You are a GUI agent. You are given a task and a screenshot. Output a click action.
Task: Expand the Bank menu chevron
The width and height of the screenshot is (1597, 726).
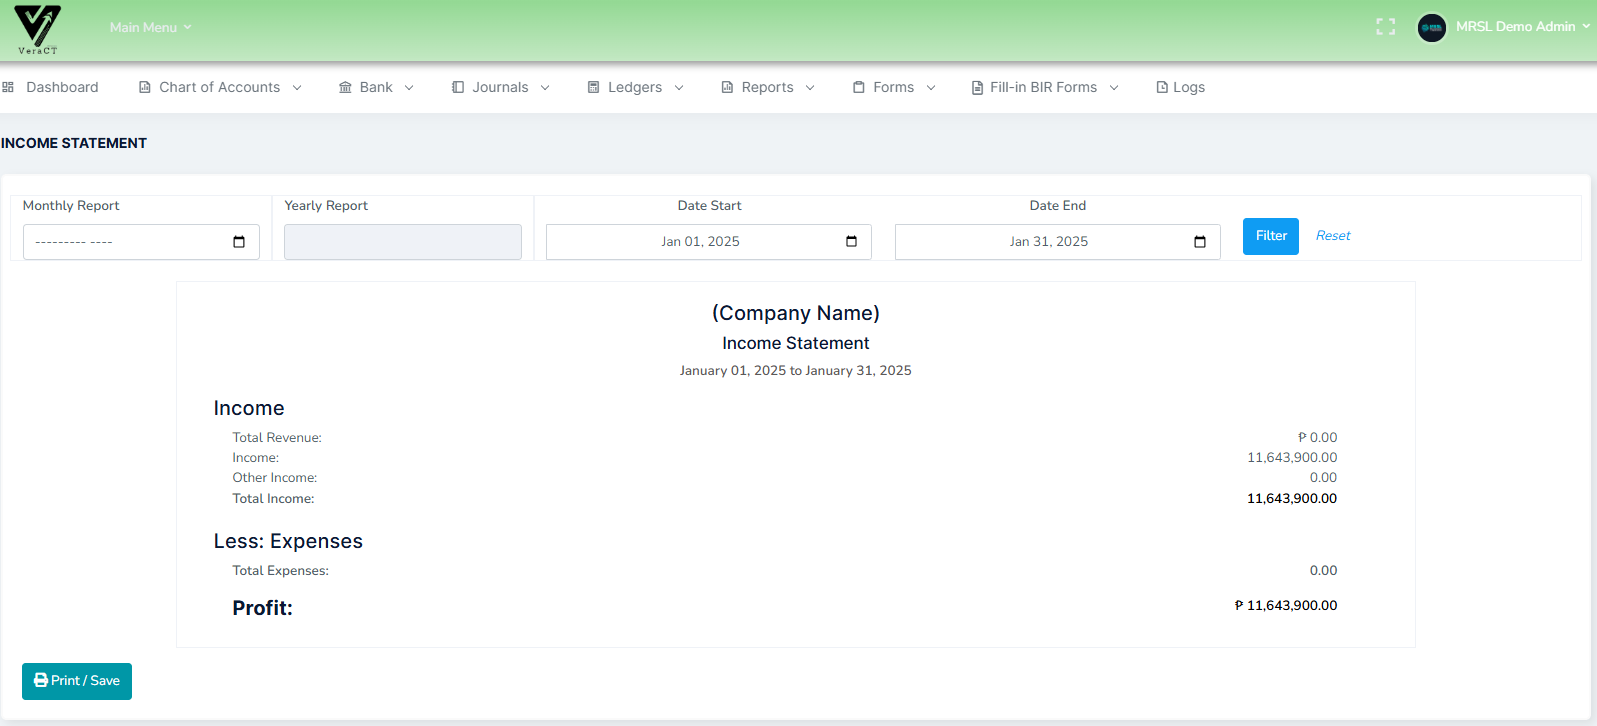409,88
